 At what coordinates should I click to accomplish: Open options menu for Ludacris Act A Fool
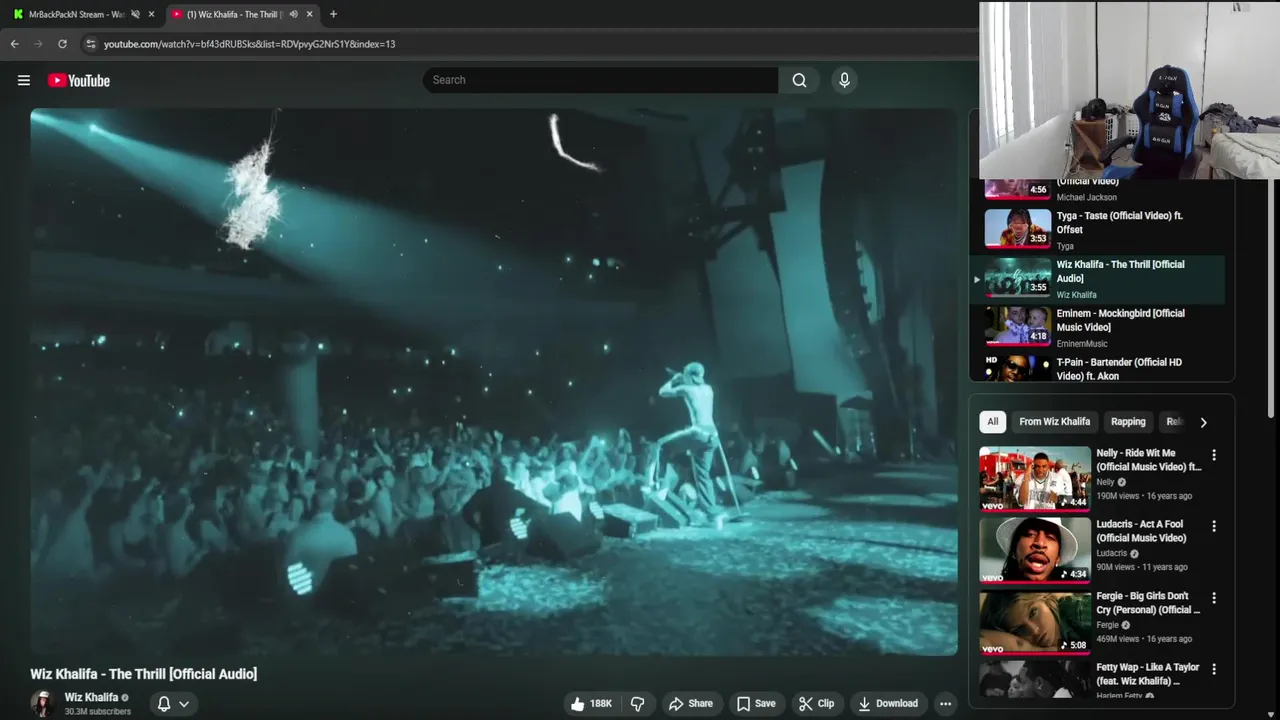pyautogui.click(x=1214, y=526)
